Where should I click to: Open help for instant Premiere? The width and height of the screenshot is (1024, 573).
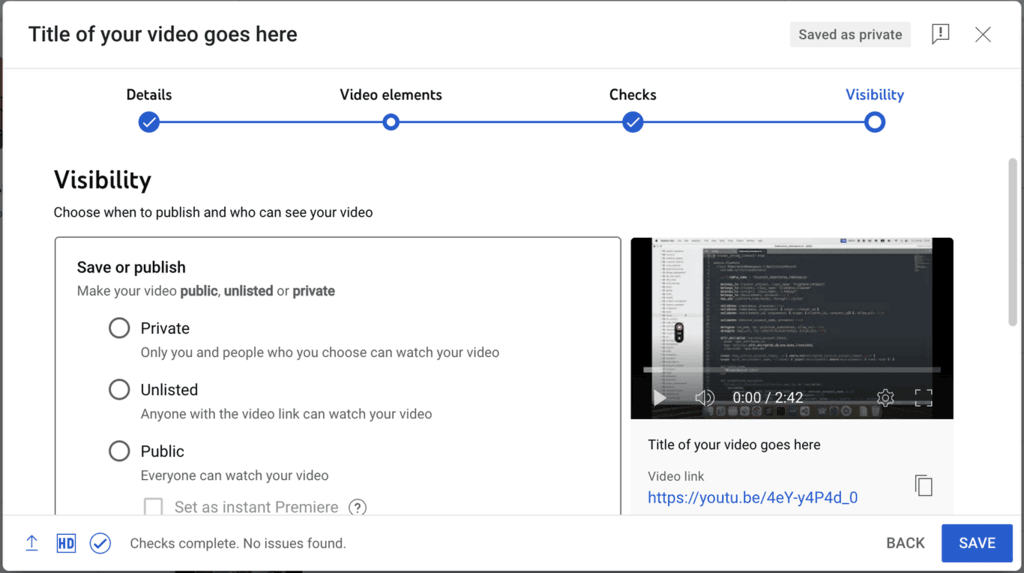pos(357,507)
